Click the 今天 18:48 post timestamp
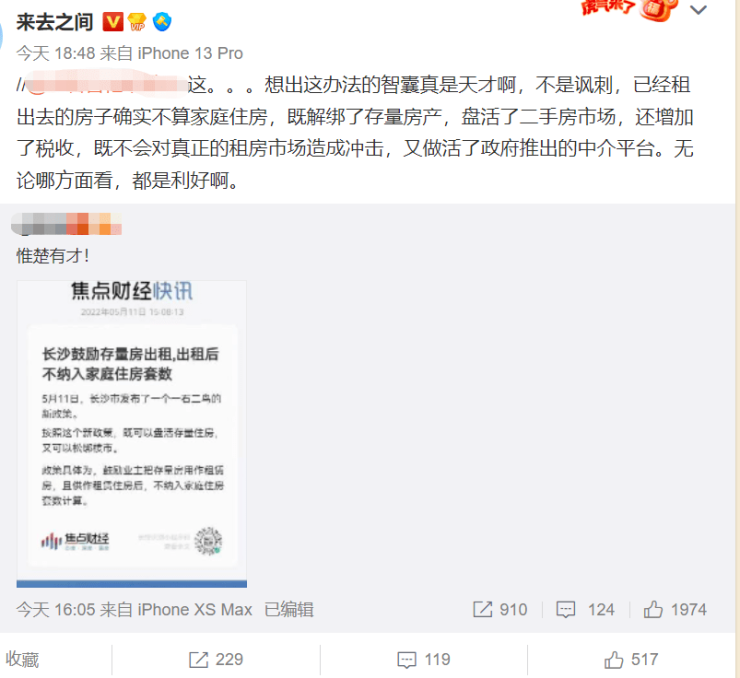Screen dimensions: 740x678 coord(56,53)
